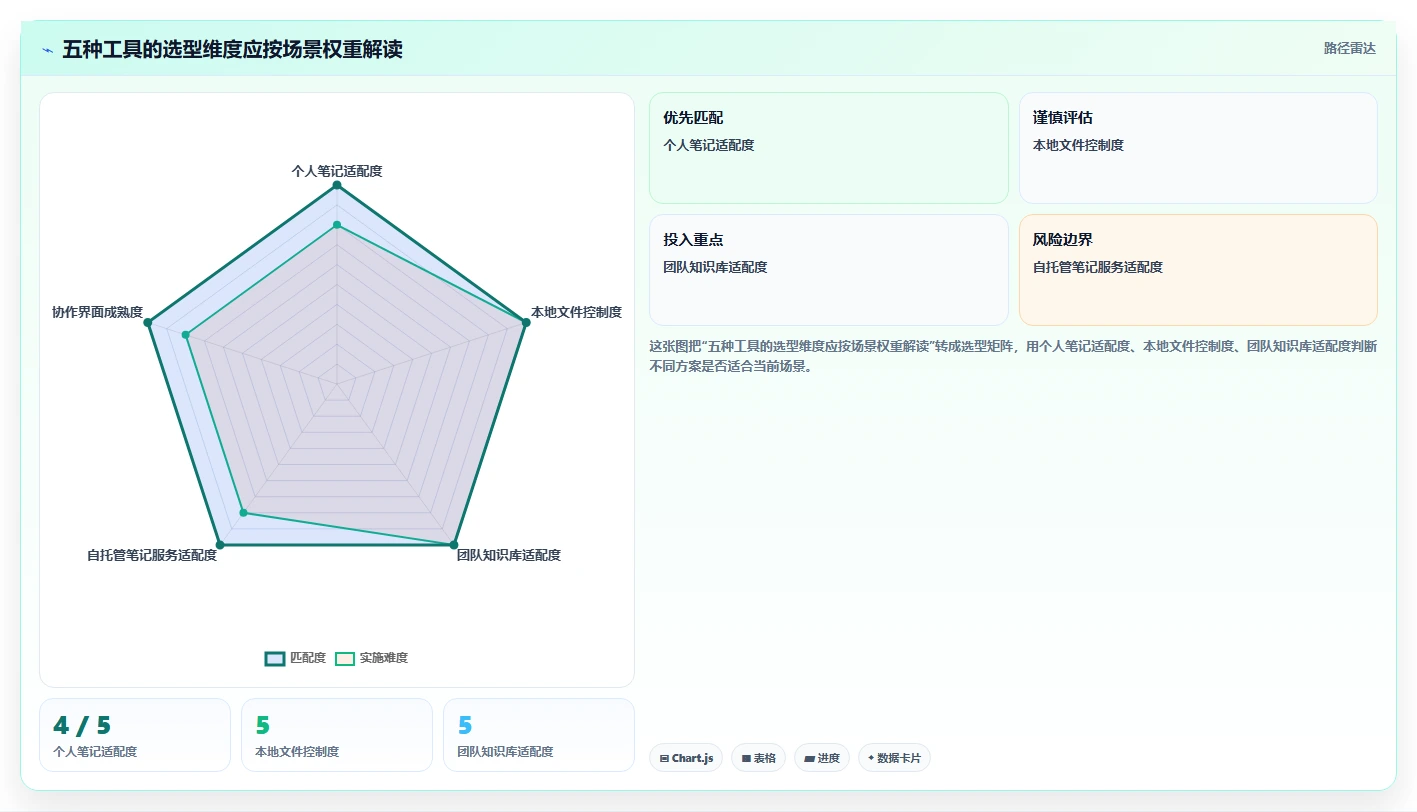Select the green 5 本地文件控制度 stat card
The width and height of the screenshot is (1417, 812).
click(337, 735)
